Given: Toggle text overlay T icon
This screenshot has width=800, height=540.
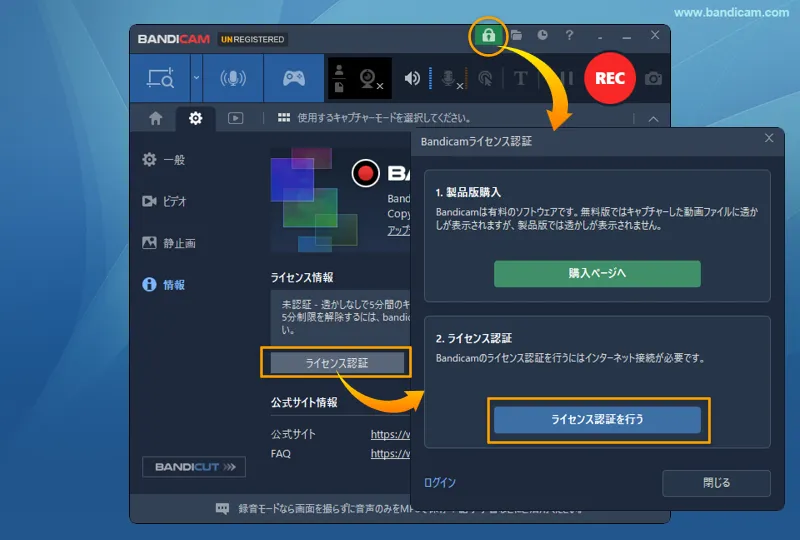Looking at the screenshot, I should coord(520,79).
